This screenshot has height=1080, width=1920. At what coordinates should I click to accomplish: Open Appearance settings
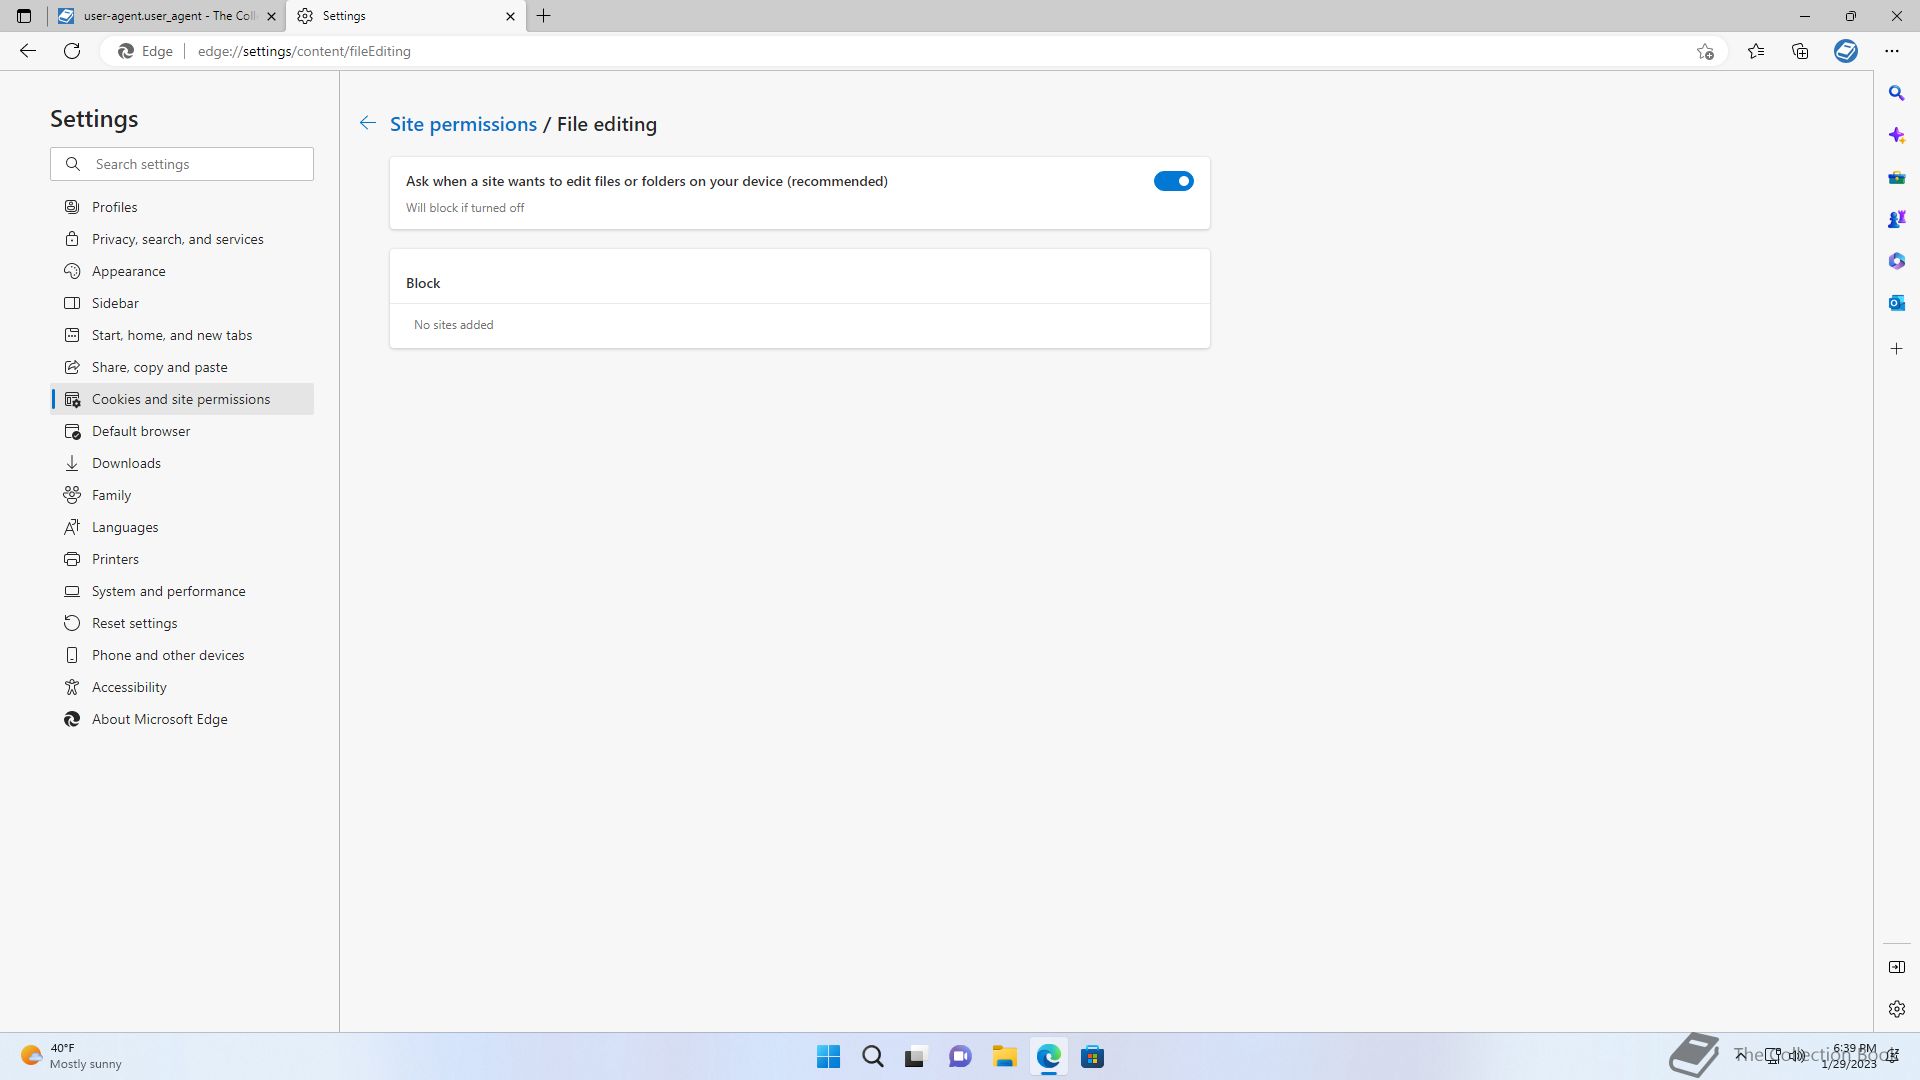coord(182,271)
